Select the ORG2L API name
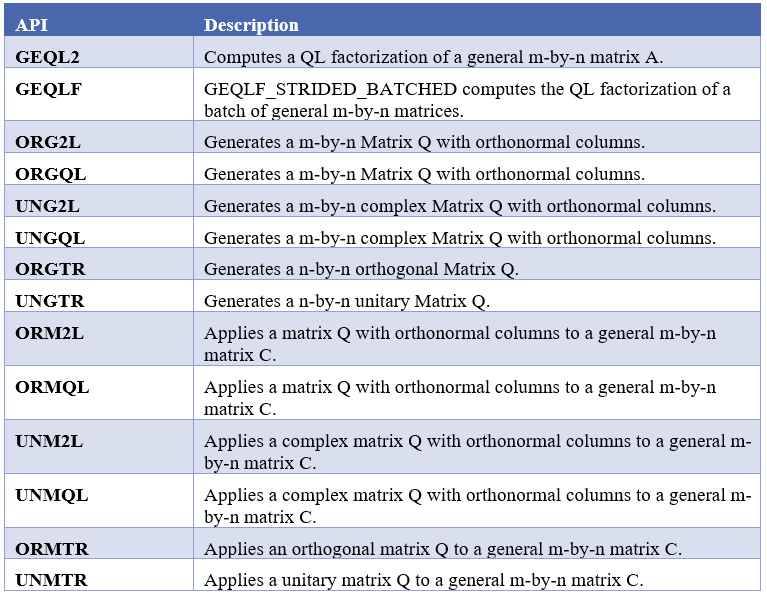Image resolution: width=767 pixels, height=594 pixels. [x=49, y=142]
